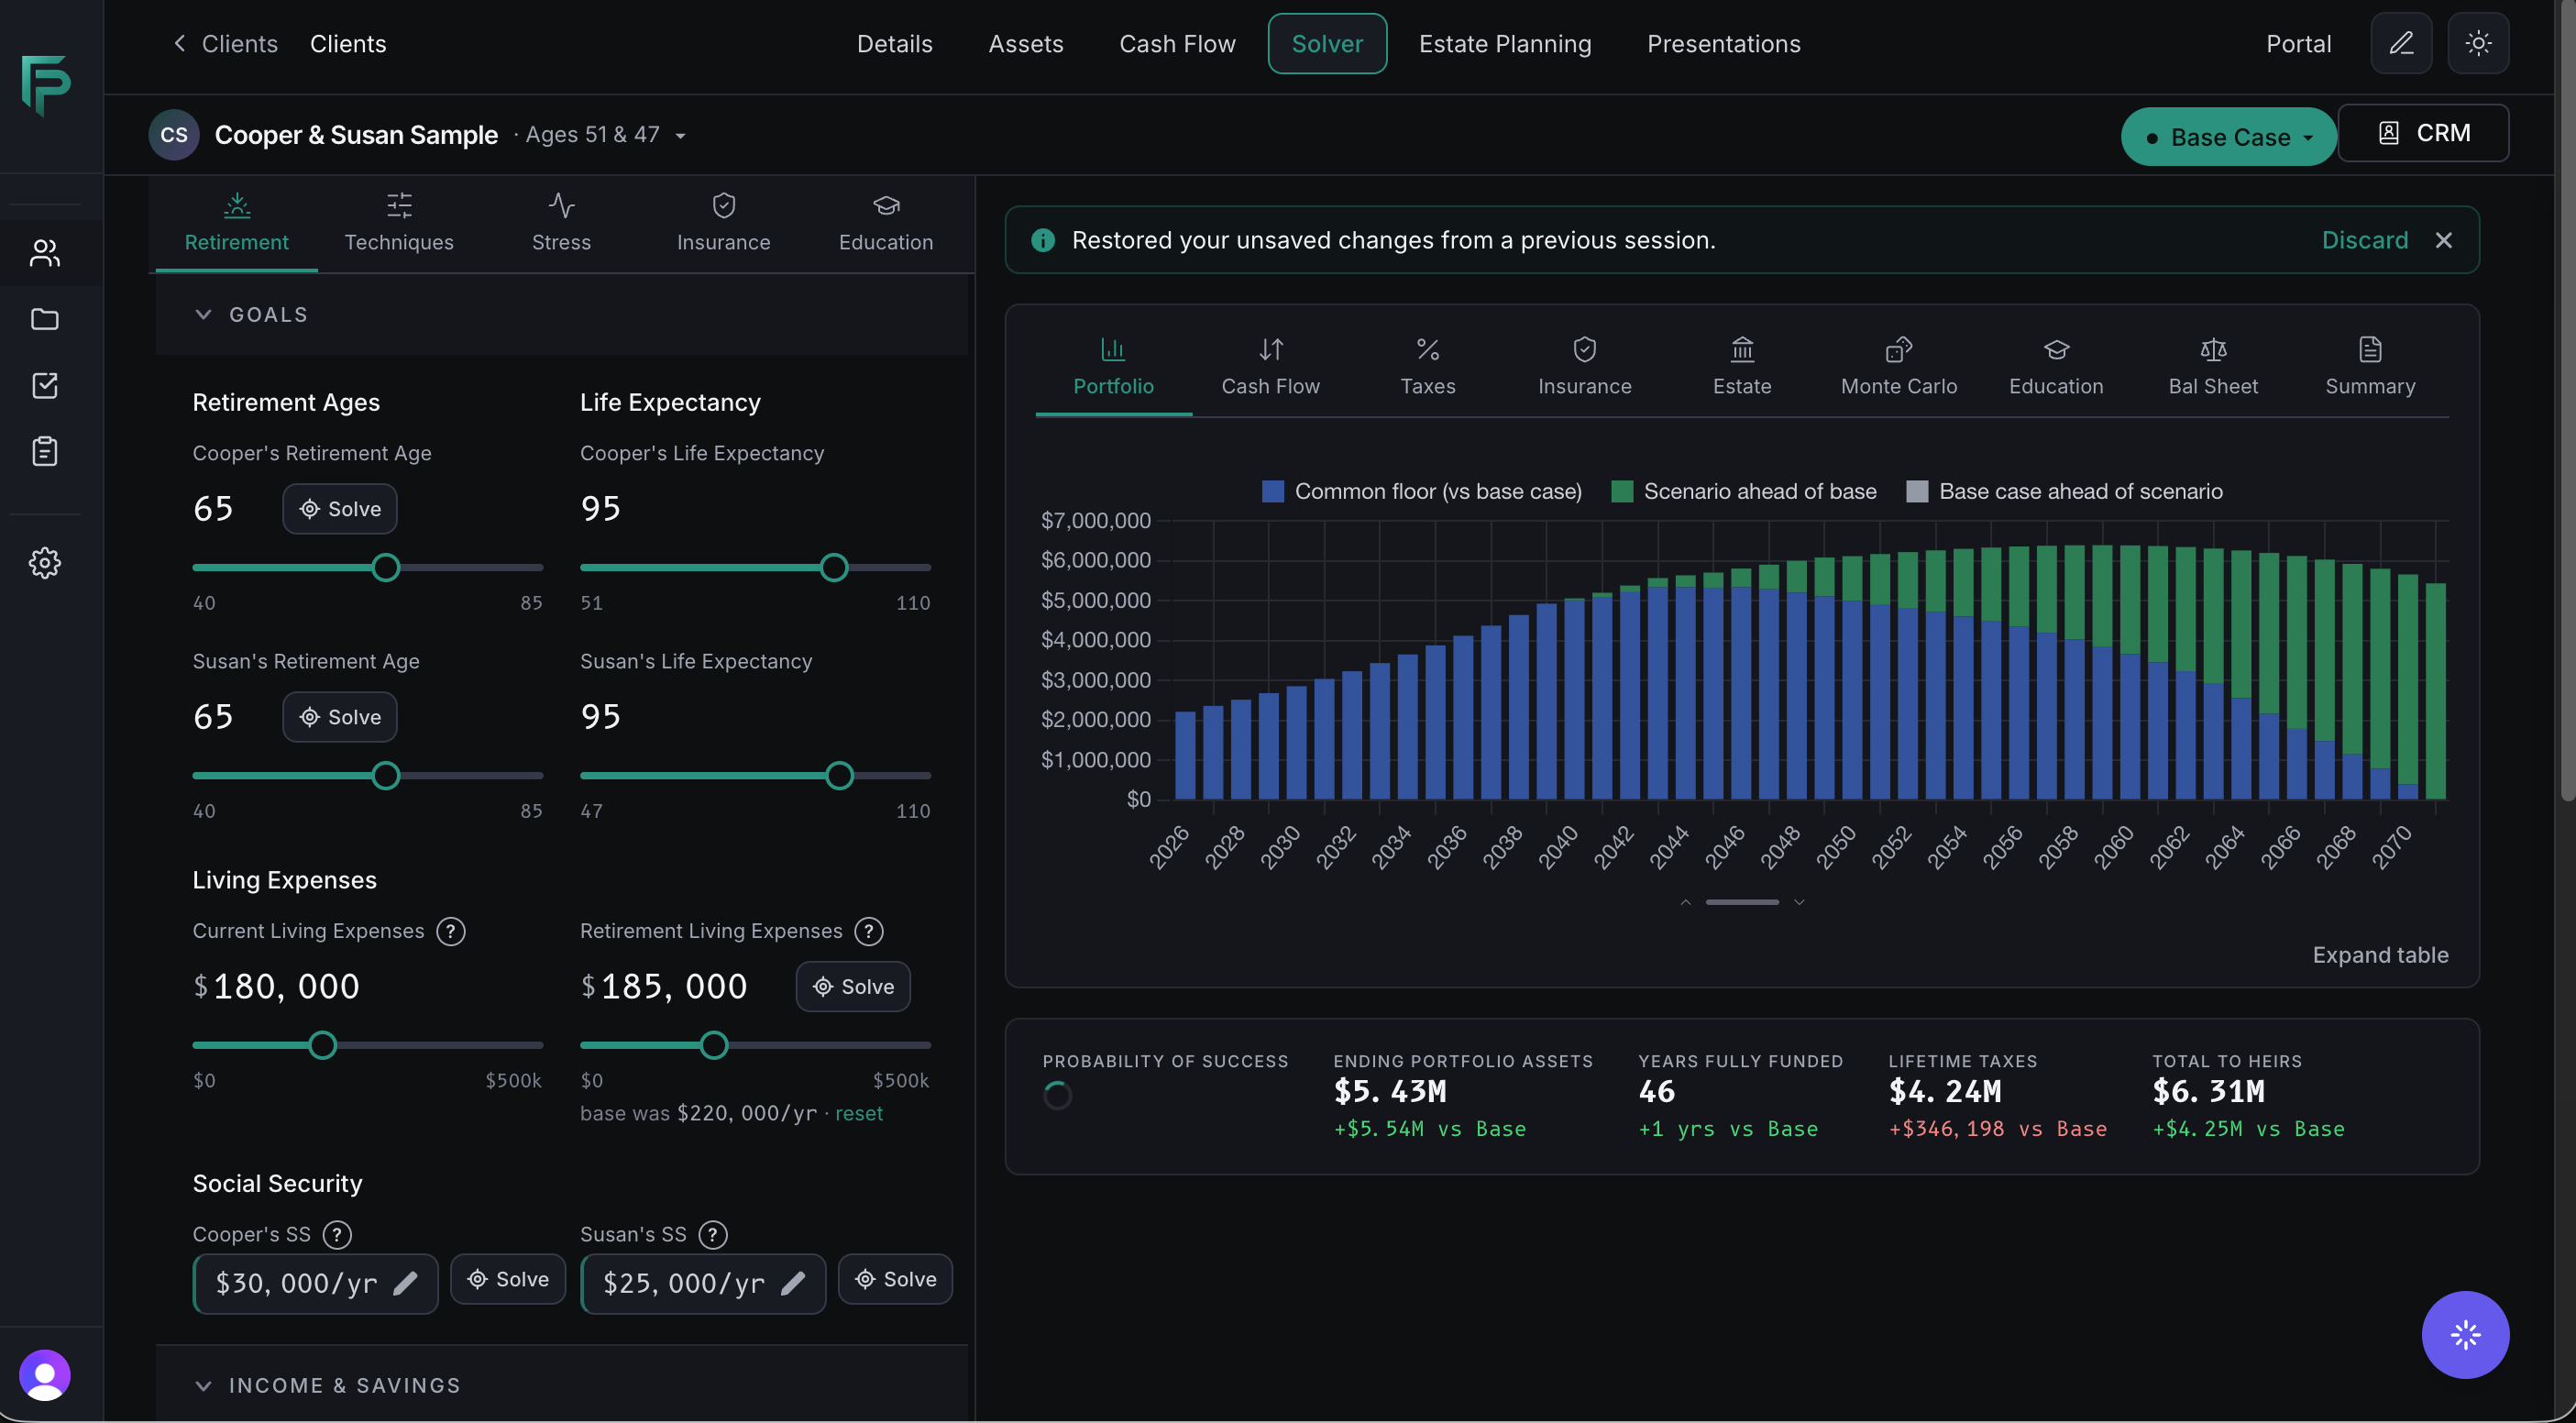Open the Estate Planning tab
This screenshot has width=2576, height=1423.
[x=1504, y=43]
